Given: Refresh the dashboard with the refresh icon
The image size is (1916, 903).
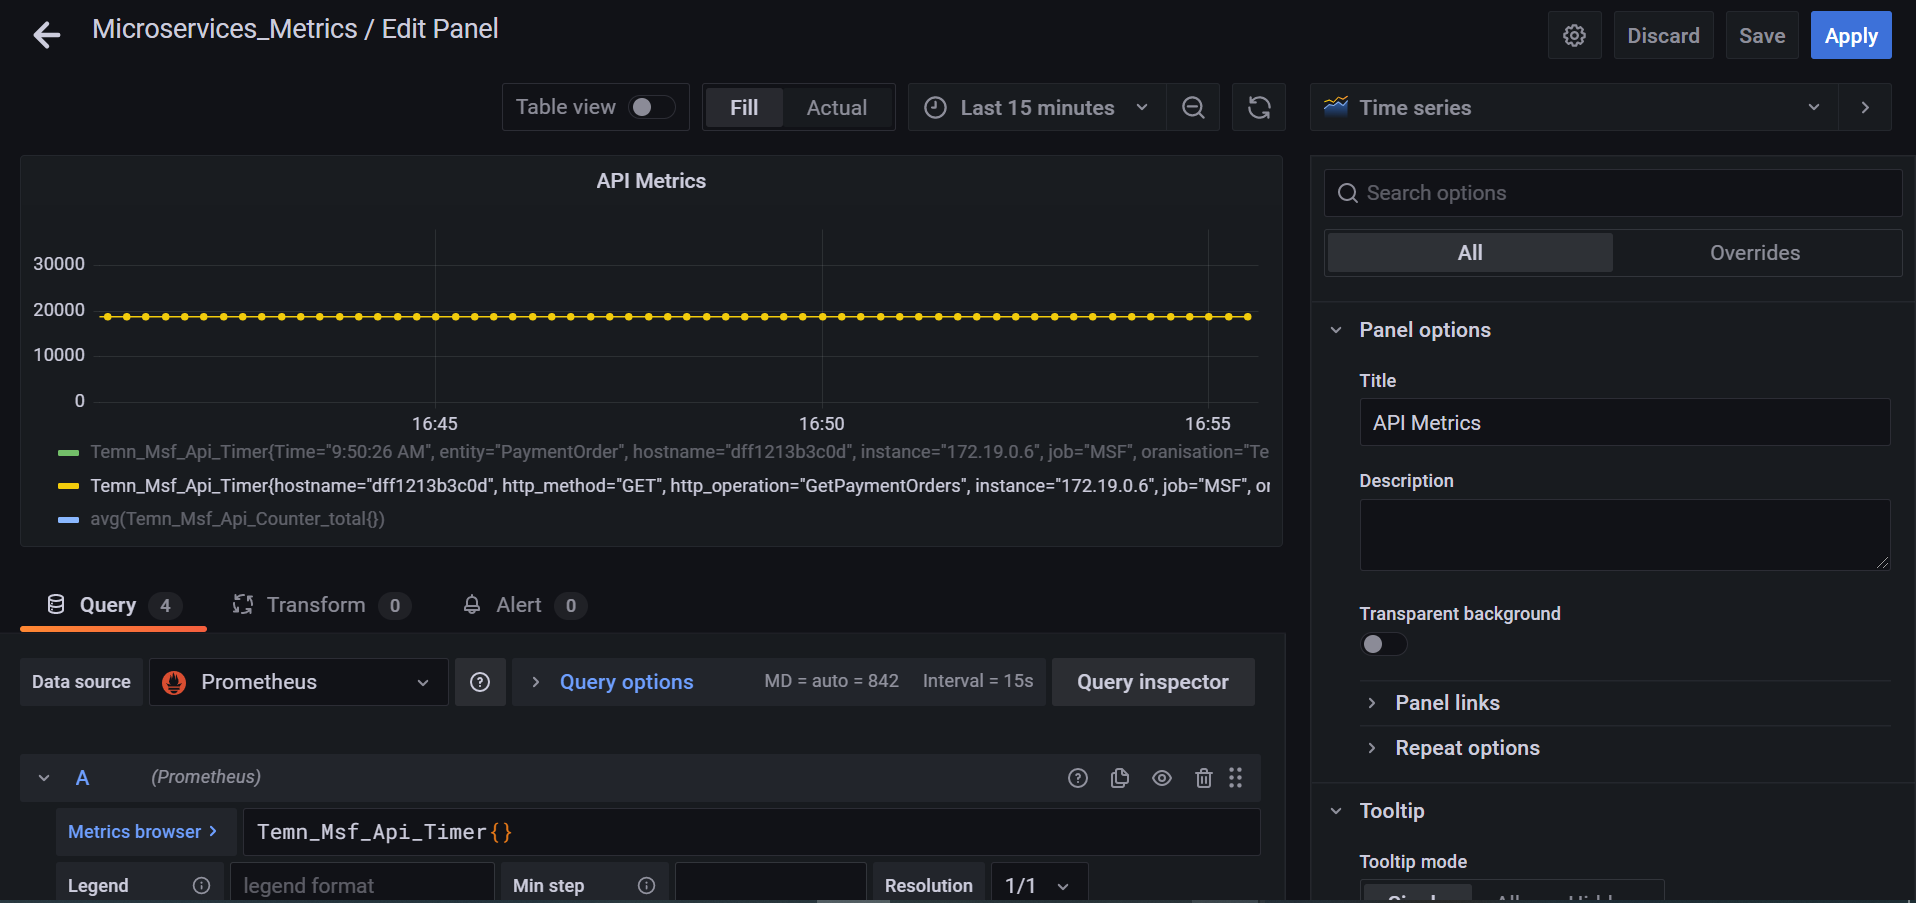Looking at the screenshot, I should click(1259, 108).
